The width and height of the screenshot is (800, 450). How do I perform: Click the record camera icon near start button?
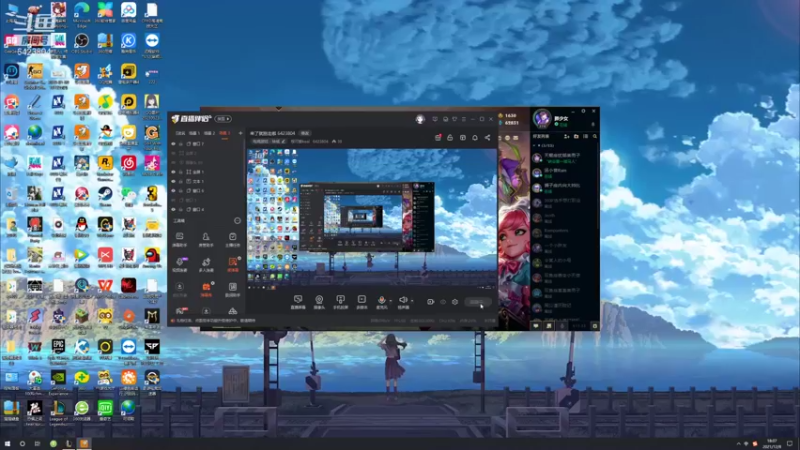click(430, 302)
